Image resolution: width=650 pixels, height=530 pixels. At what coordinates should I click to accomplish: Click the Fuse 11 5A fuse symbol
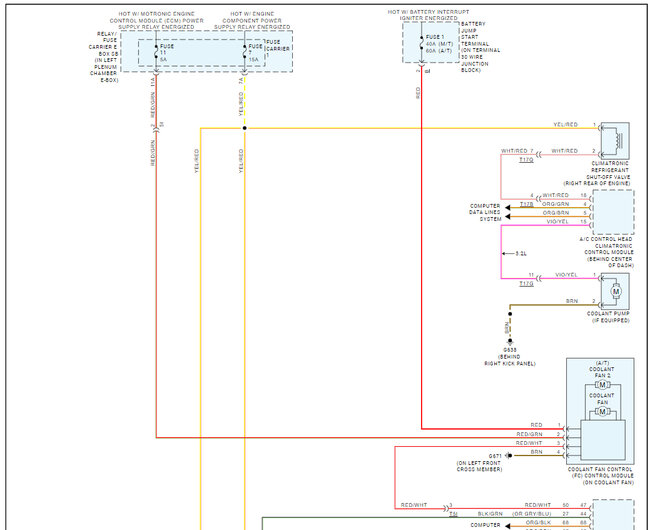pos(156,52)
